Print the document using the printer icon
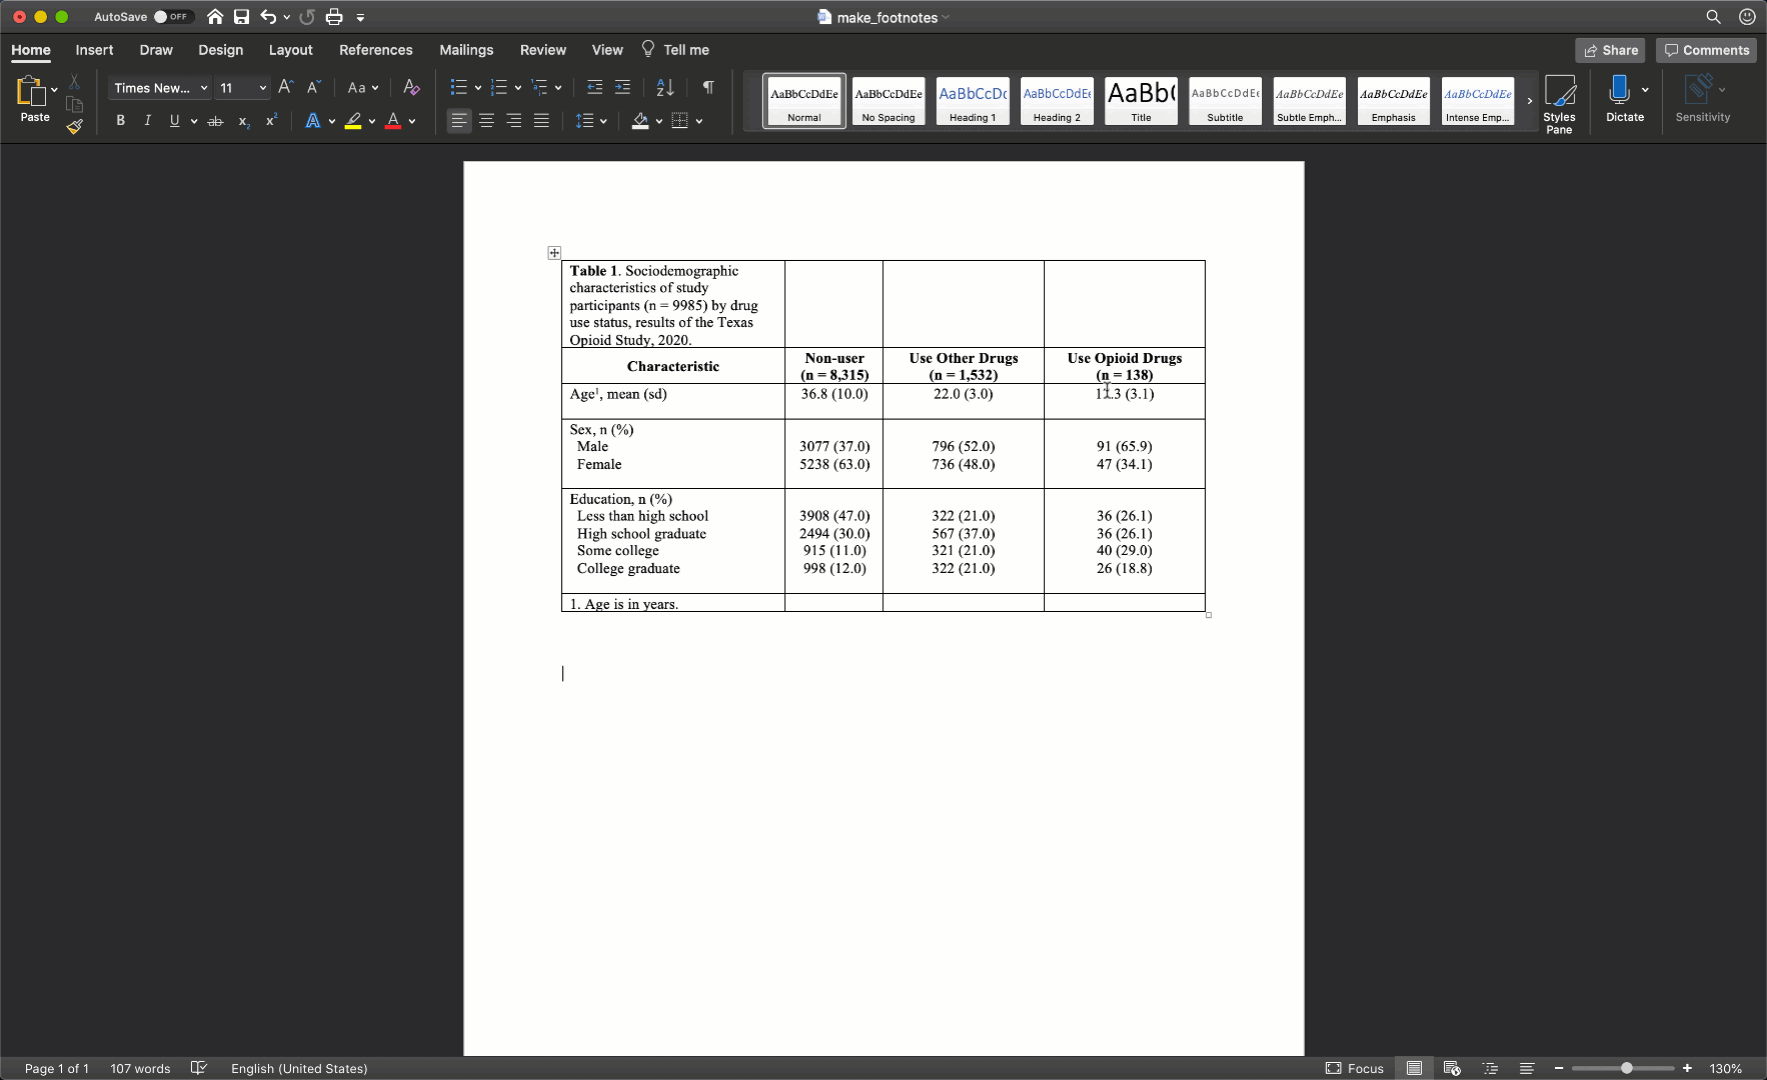The image size is (1767, 1080). pos(334,17)
